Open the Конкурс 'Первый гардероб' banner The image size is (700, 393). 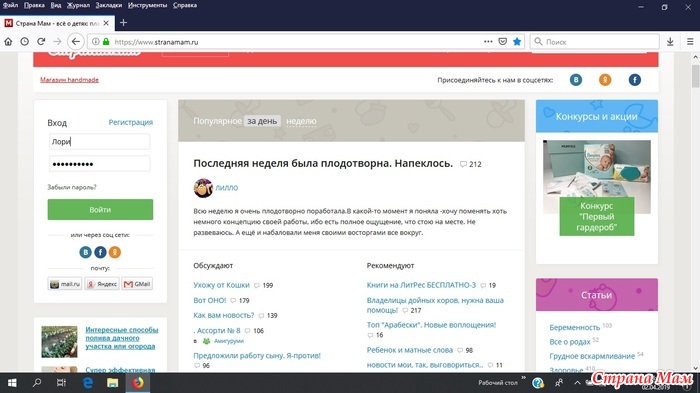point(596,217)
